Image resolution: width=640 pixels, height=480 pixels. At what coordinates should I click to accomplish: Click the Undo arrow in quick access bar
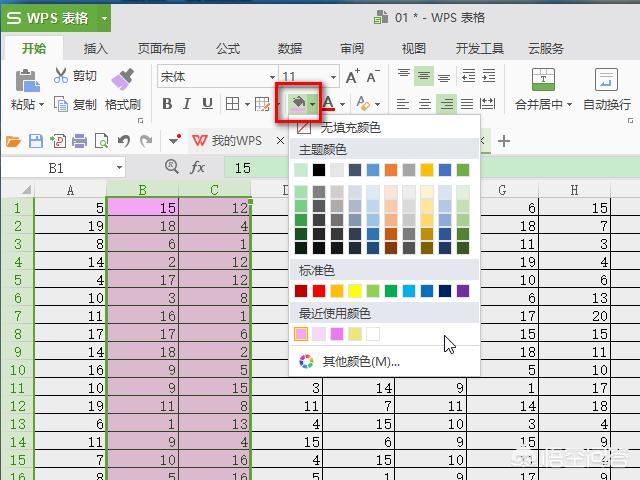tap(124, 141)
